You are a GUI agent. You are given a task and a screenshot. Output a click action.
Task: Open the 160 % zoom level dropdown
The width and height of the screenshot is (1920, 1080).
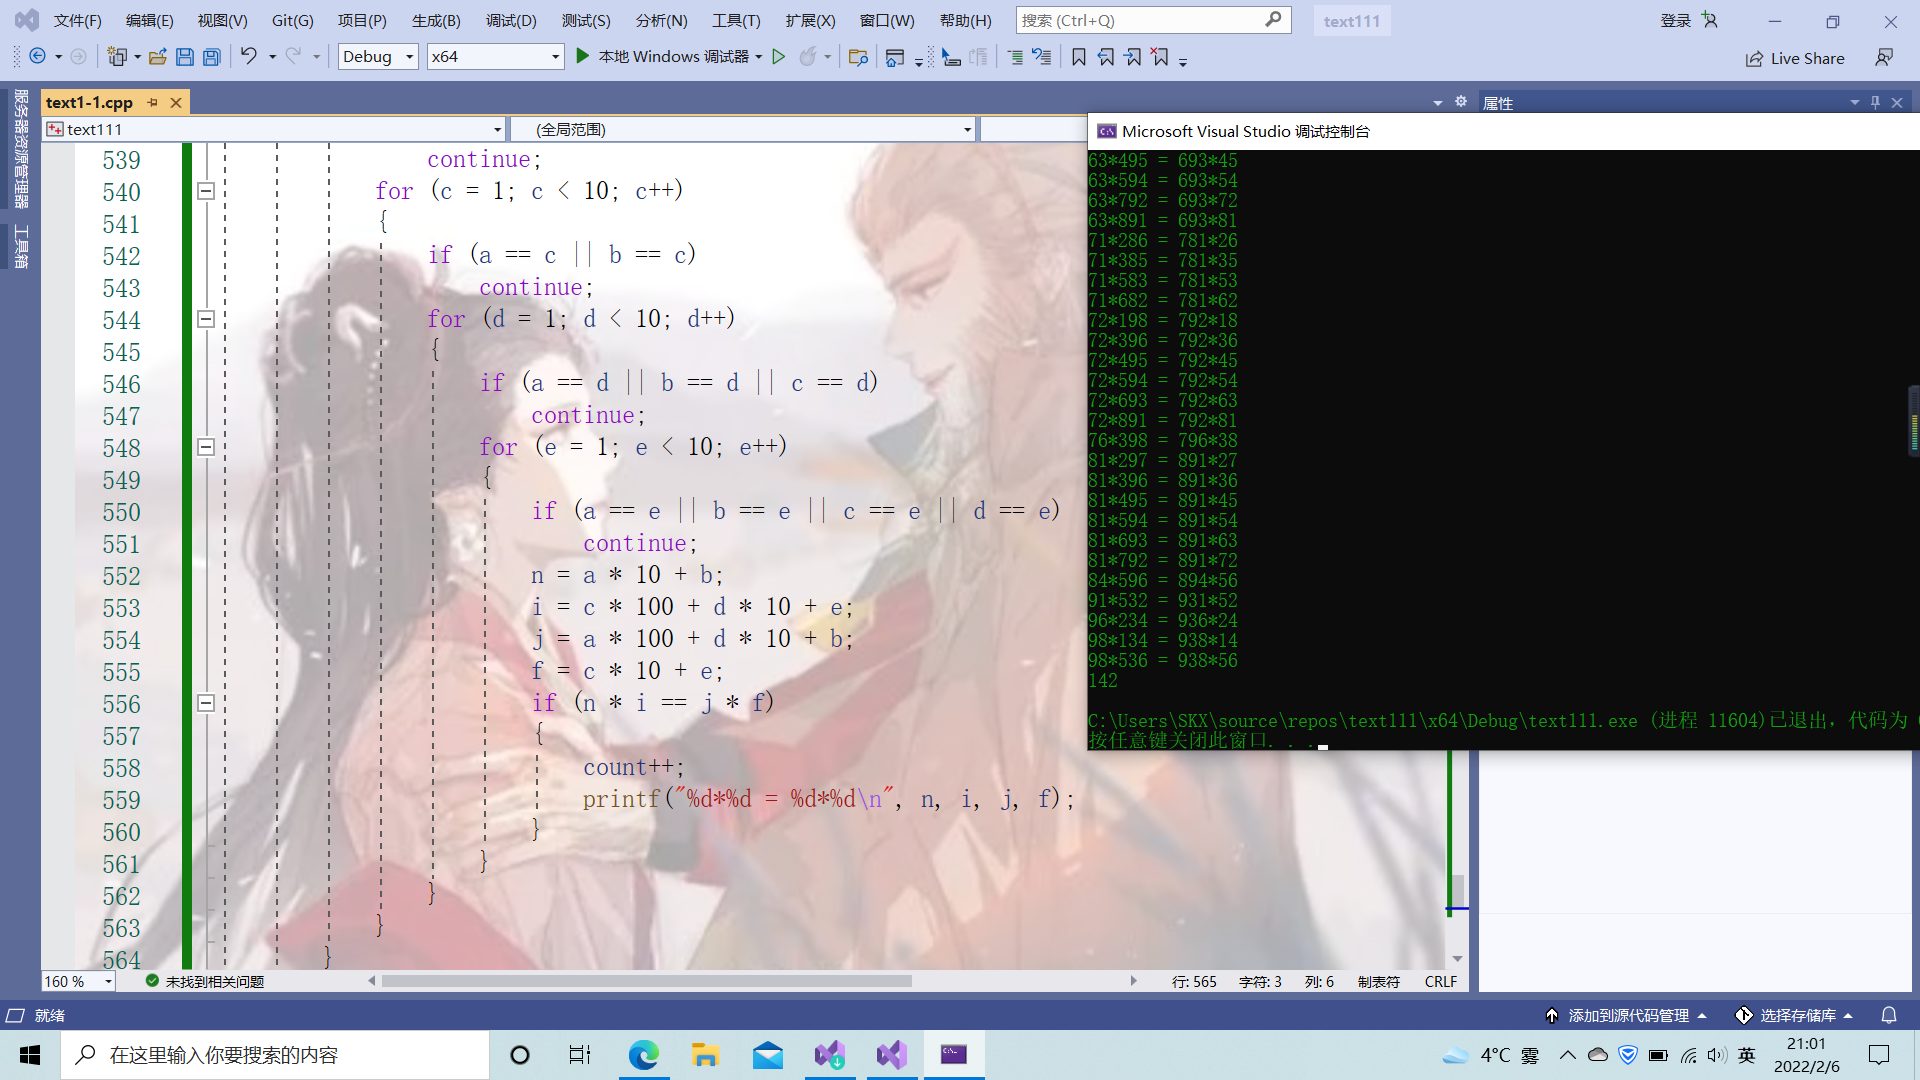[108, 982]
